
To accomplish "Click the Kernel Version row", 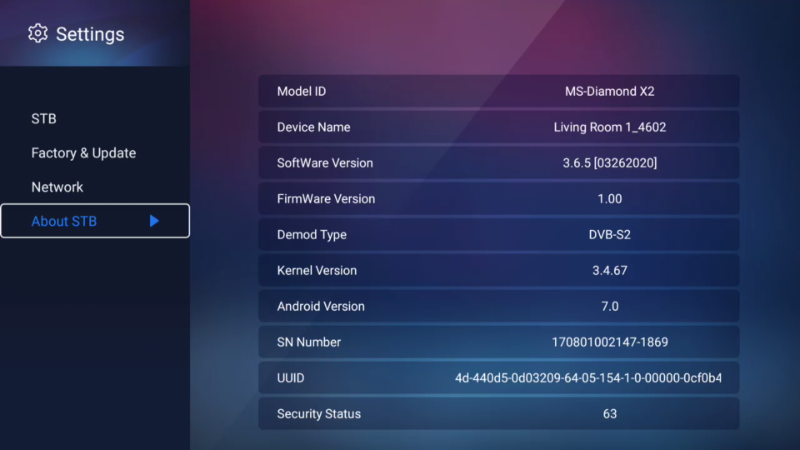I will tap(498, 271).
